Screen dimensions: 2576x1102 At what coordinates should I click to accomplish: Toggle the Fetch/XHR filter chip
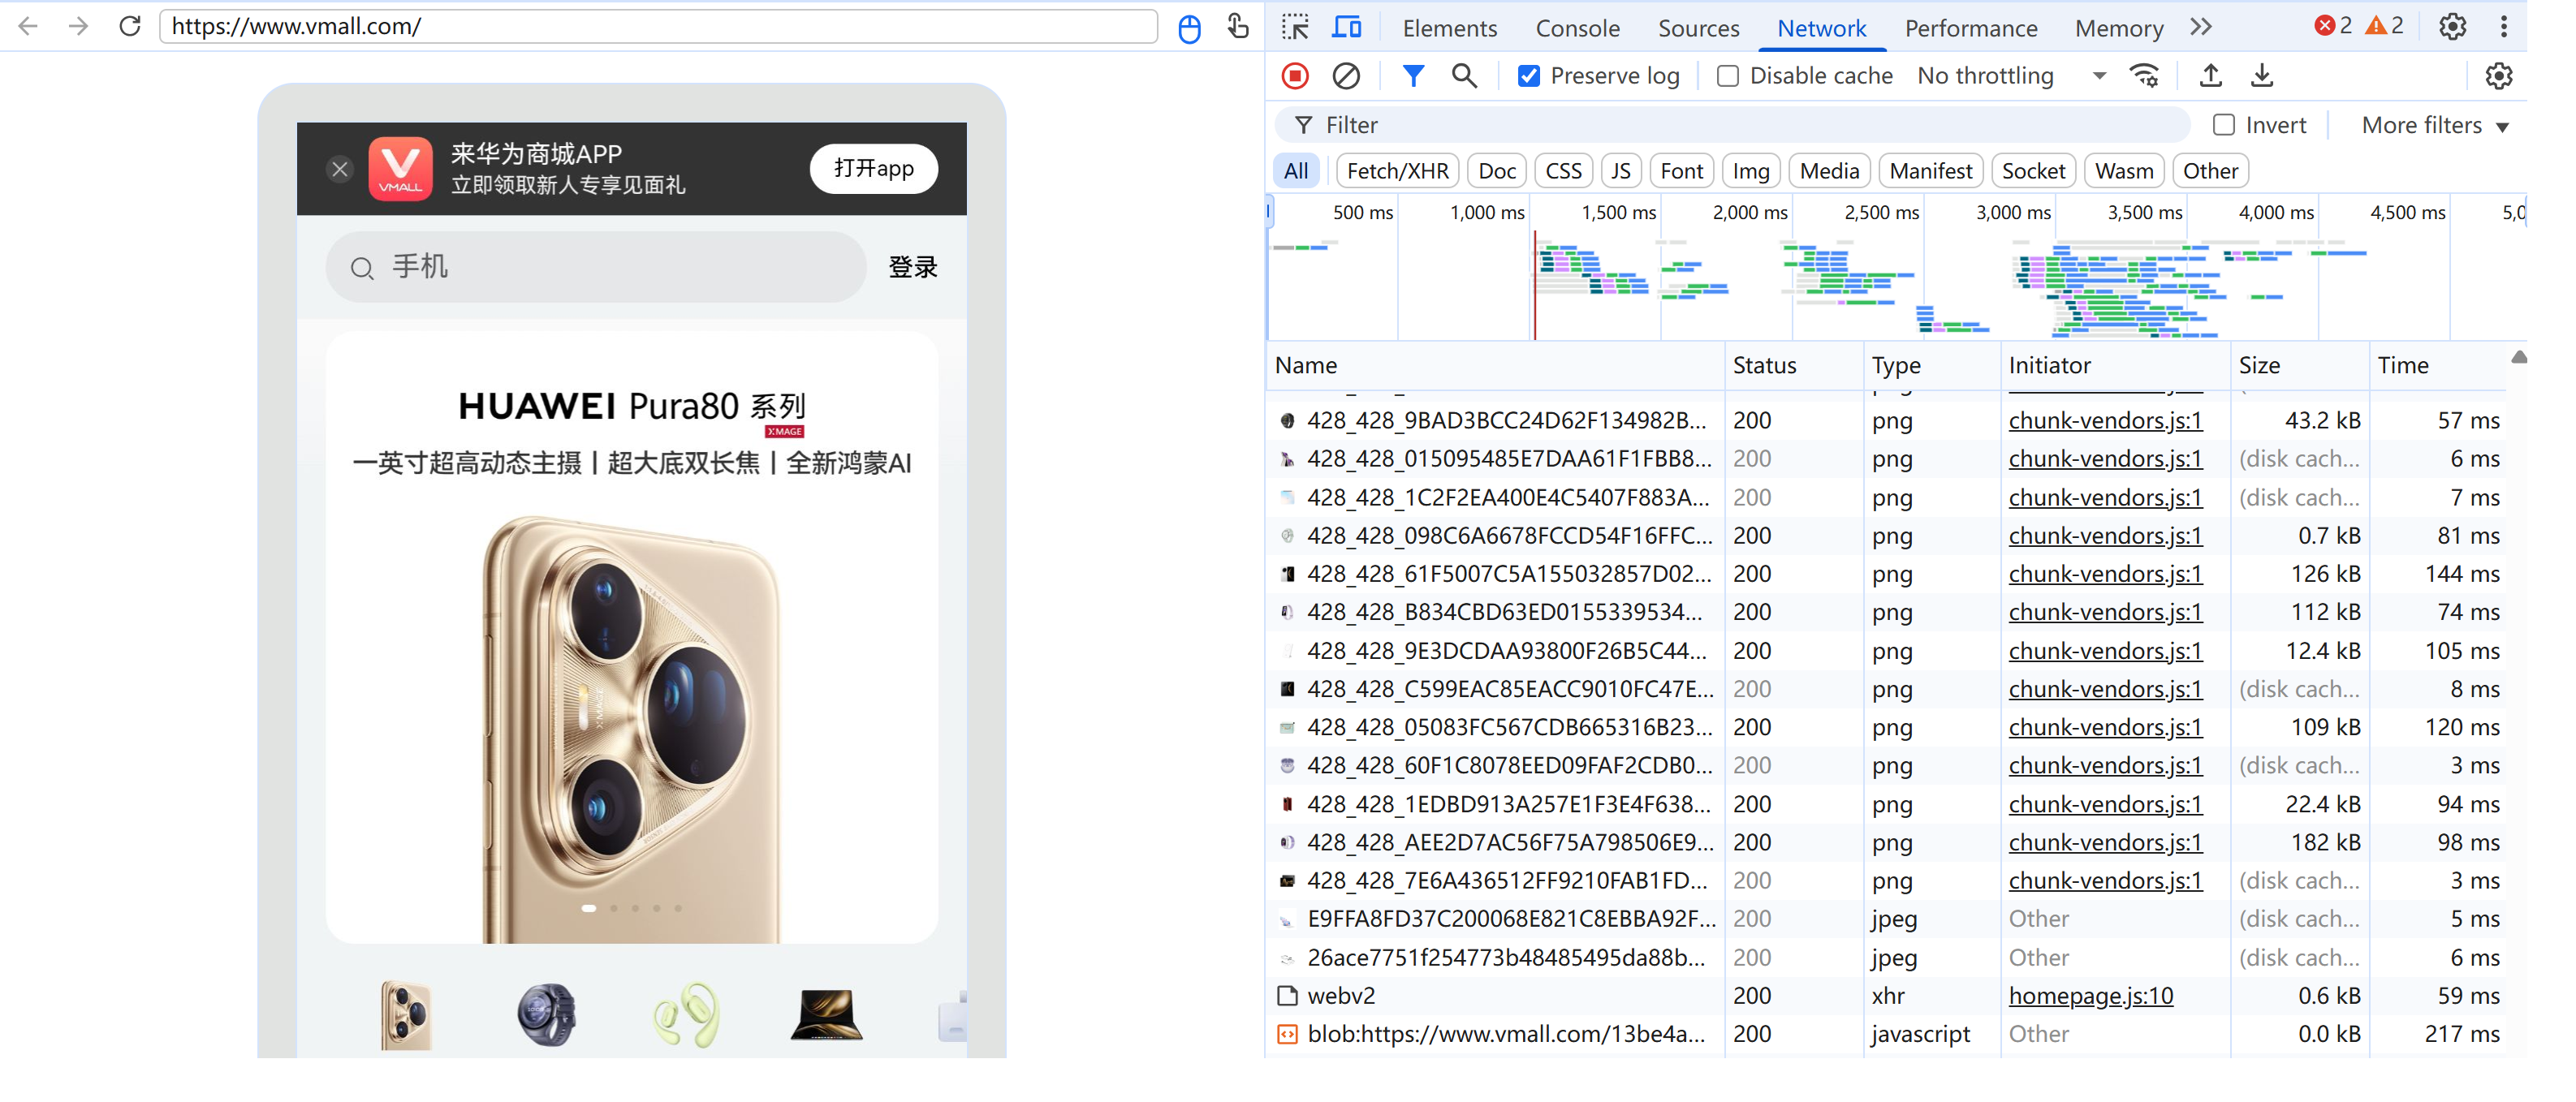(x=1398, y=171)
